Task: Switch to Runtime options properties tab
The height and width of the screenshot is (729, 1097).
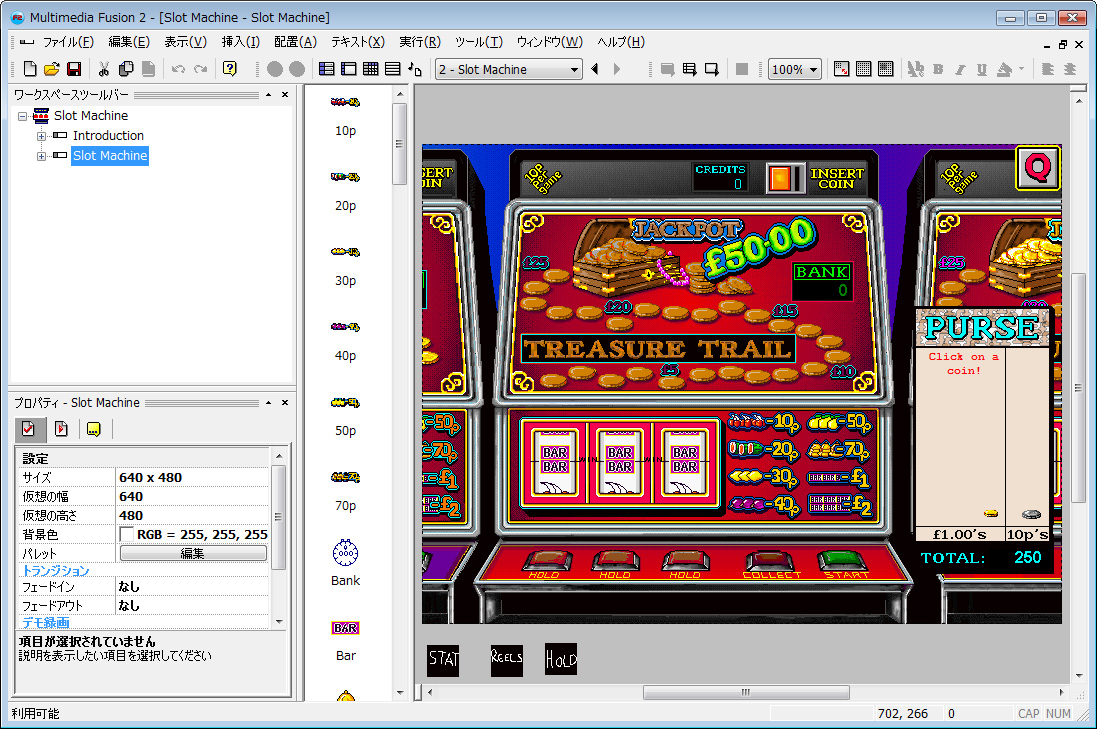Action: 62,429
